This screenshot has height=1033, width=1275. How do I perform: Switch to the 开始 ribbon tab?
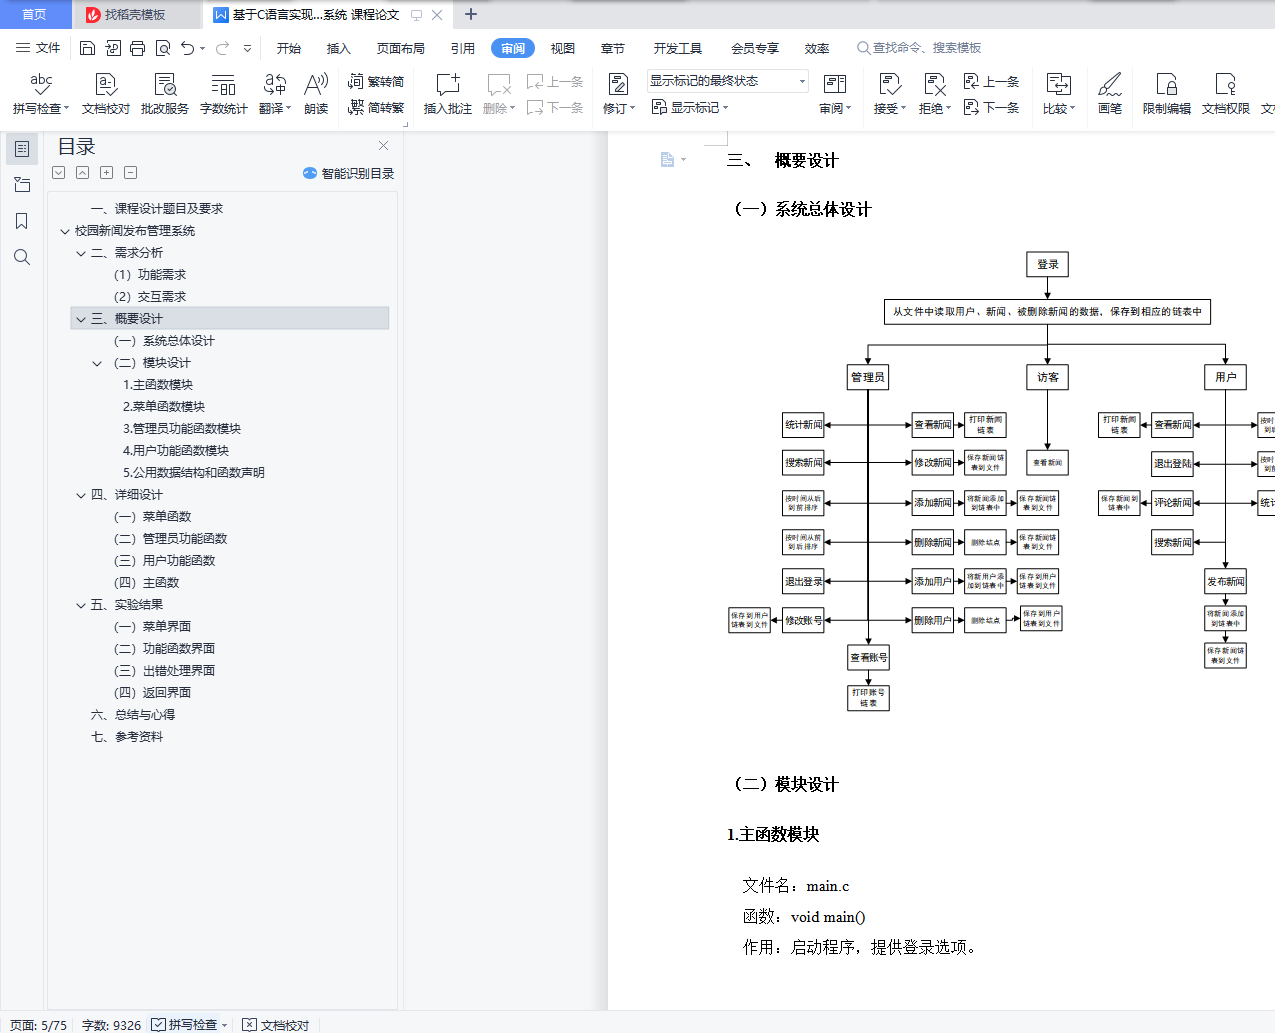point(289,48)
